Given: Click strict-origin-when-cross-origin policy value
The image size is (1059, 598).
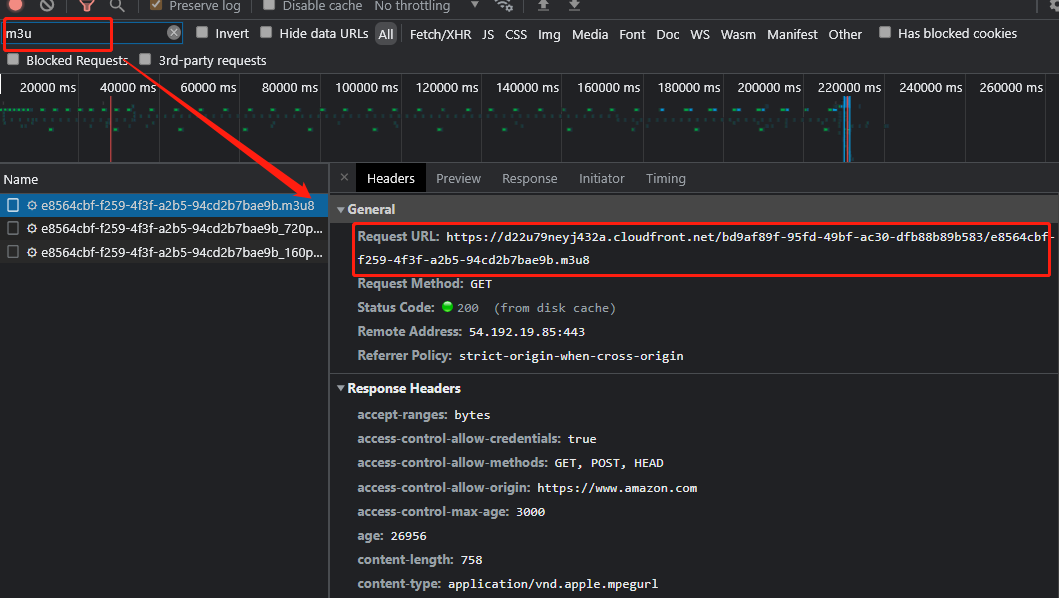Looking at the screenshot, I should [x=571, y=356].
